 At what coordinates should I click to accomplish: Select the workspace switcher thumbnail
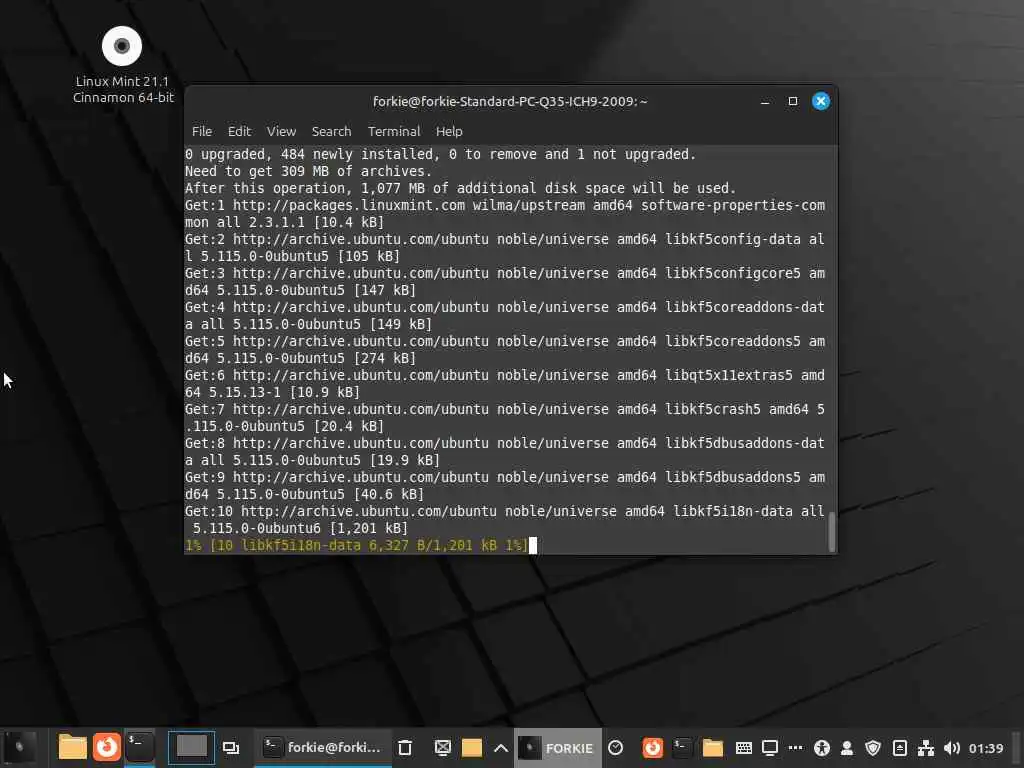[191, 747]
